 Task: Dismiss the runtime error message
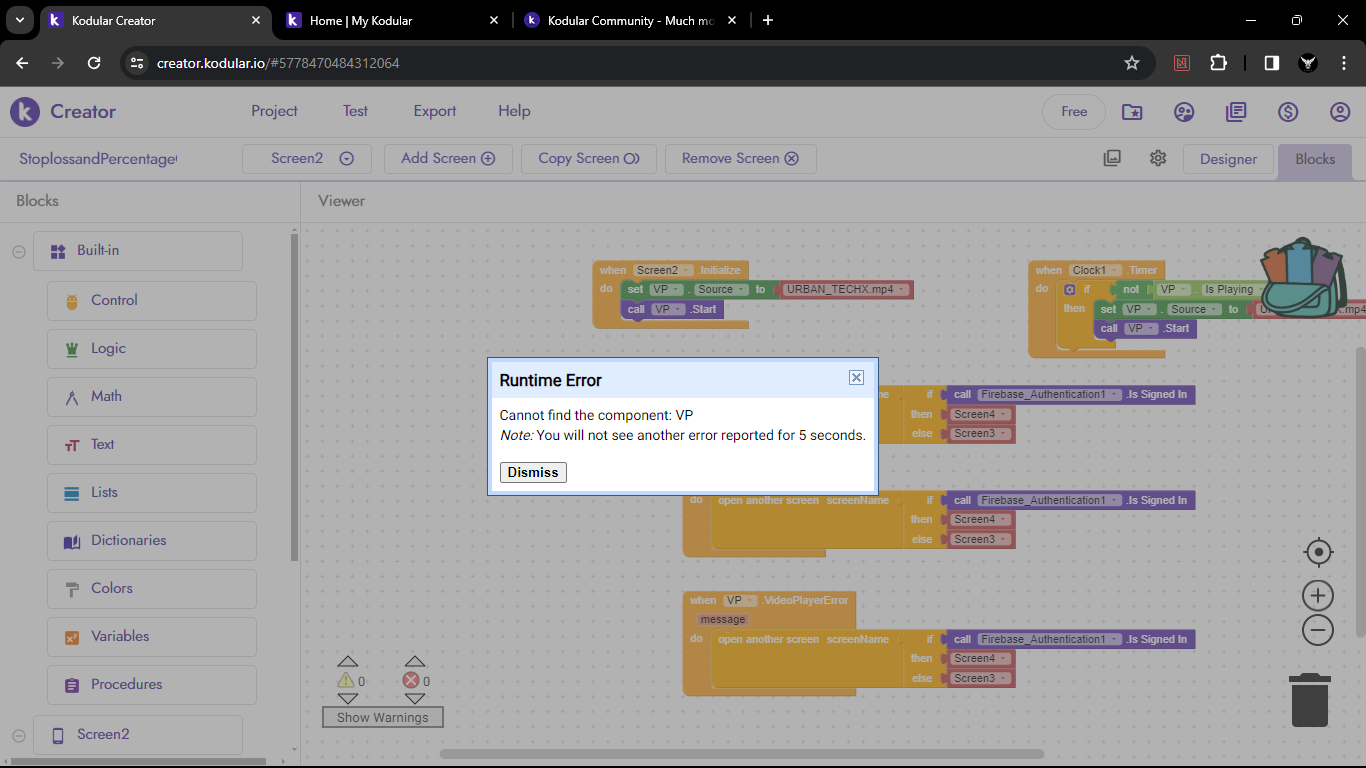pyautogui.click(x=533, y=472)
